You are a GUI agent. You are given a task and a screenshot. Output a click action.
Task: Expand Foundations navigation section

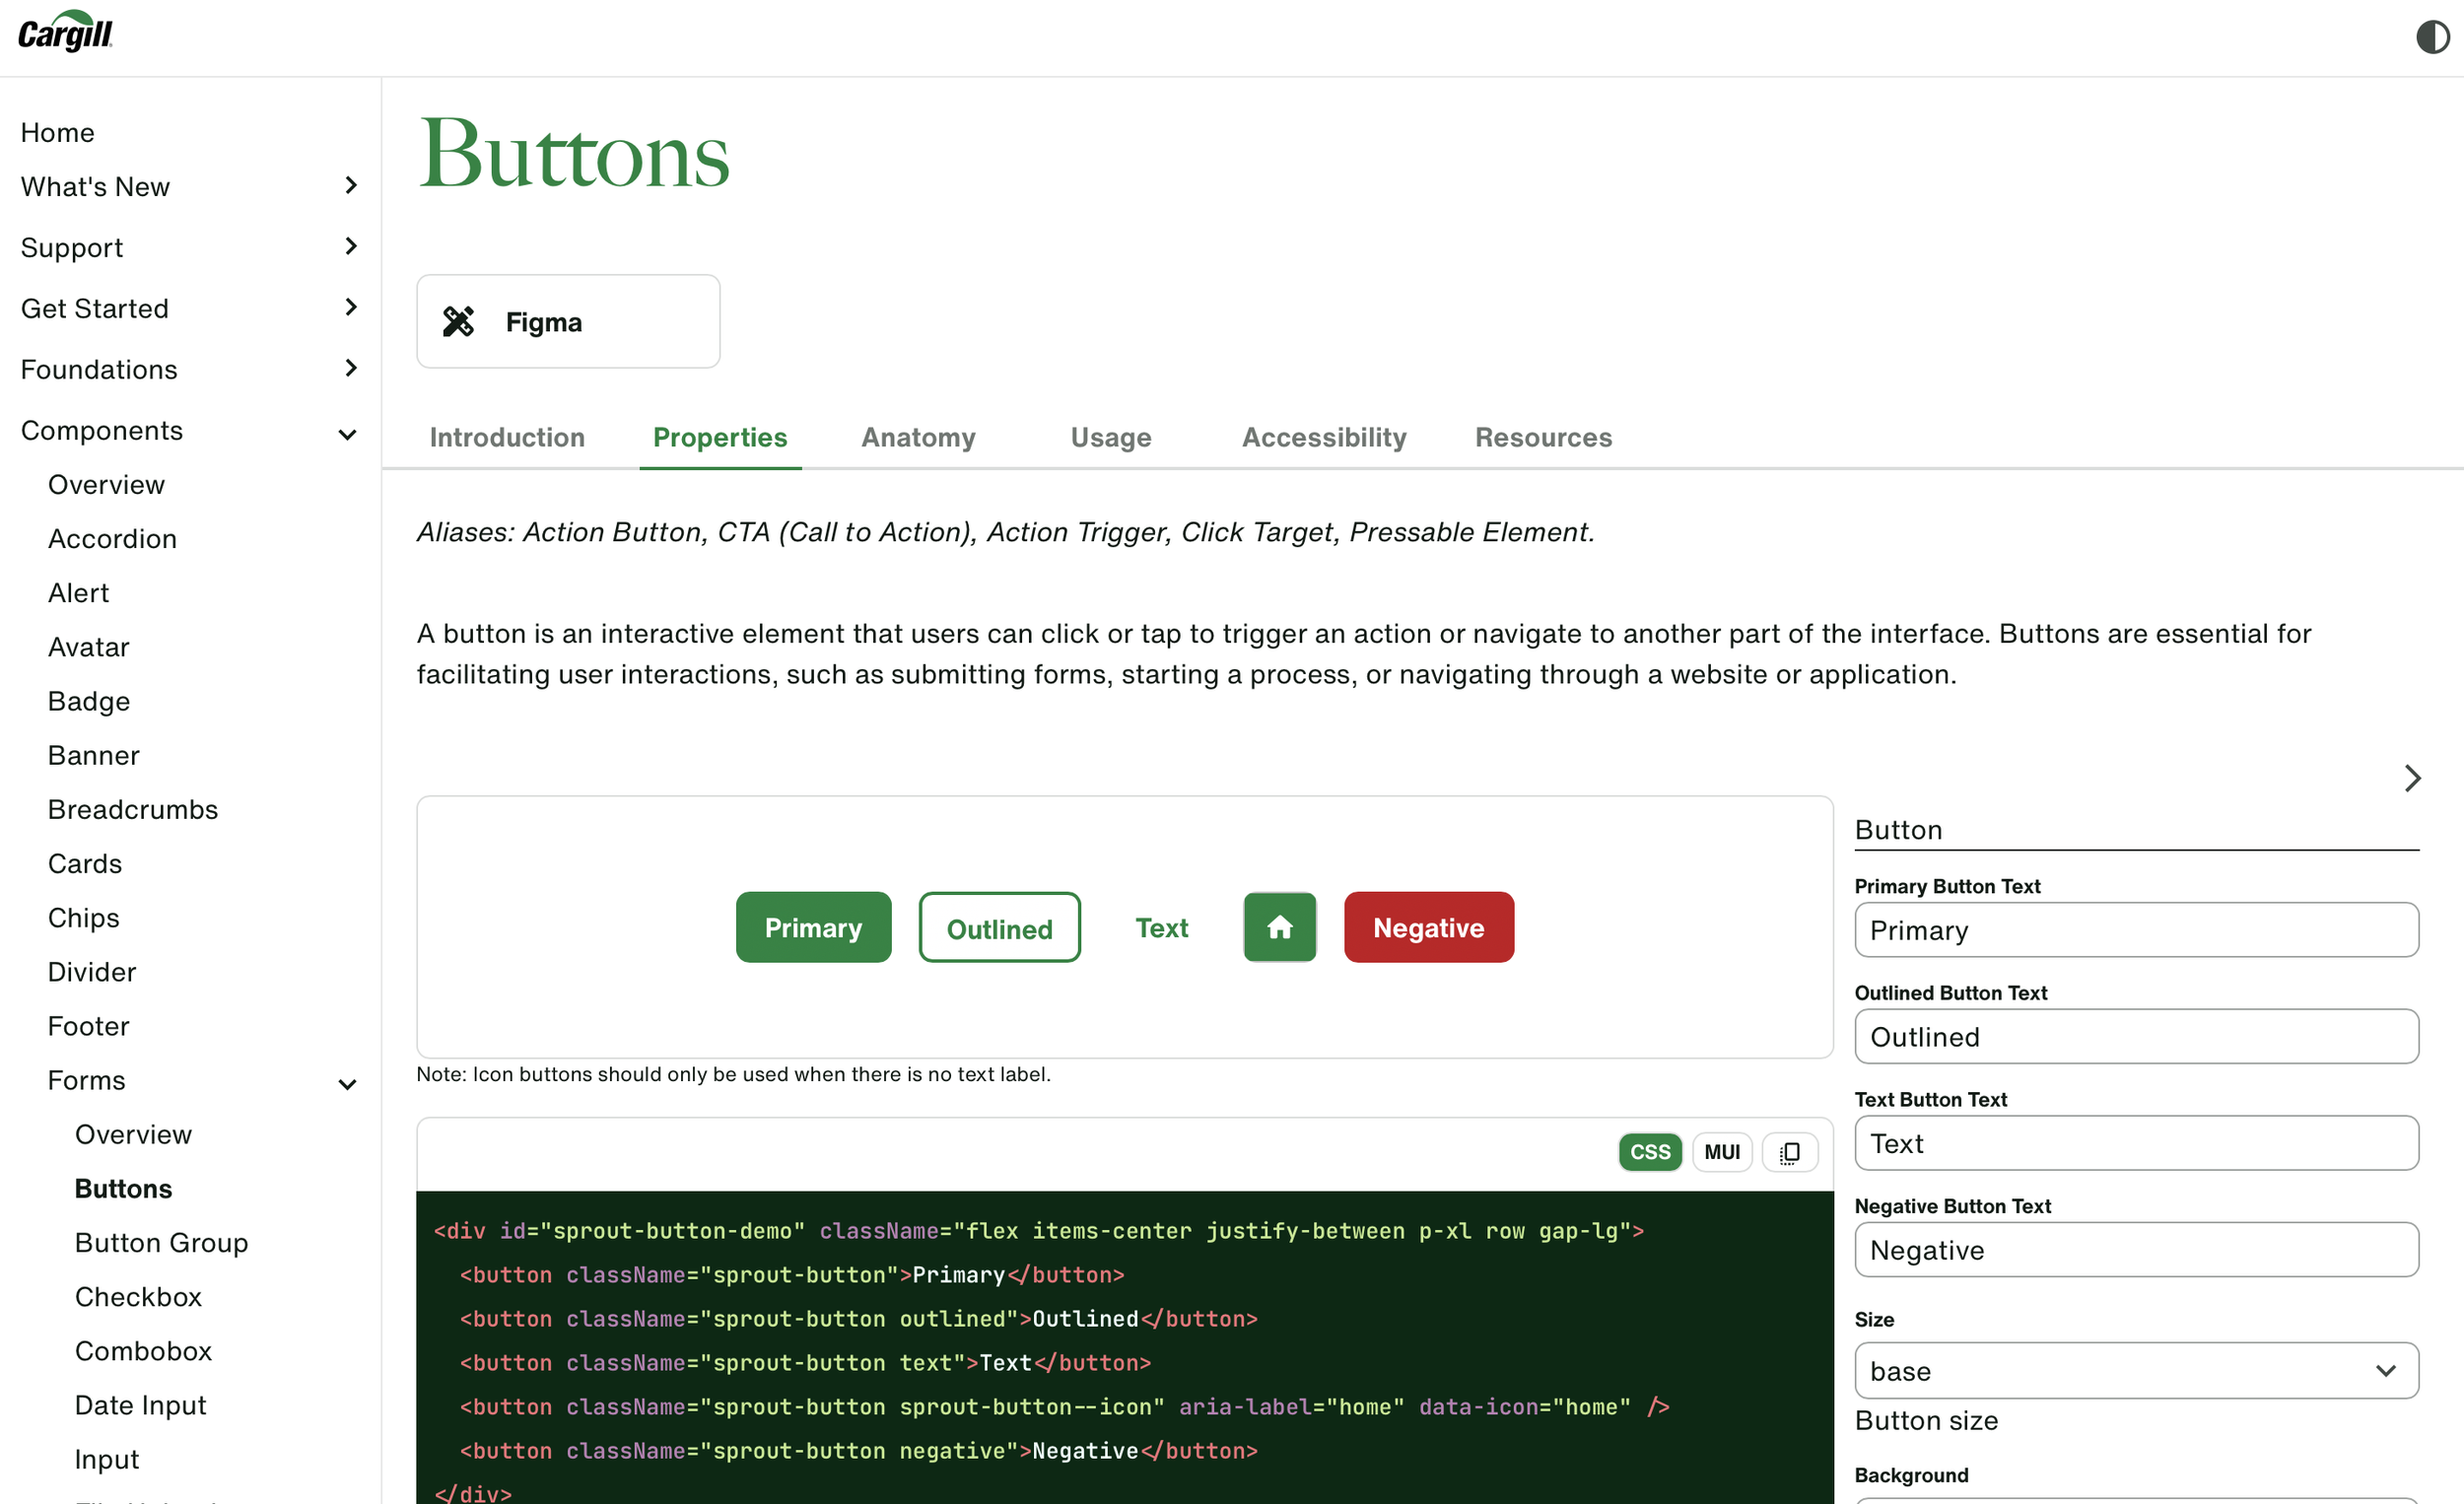coord(350,369)
